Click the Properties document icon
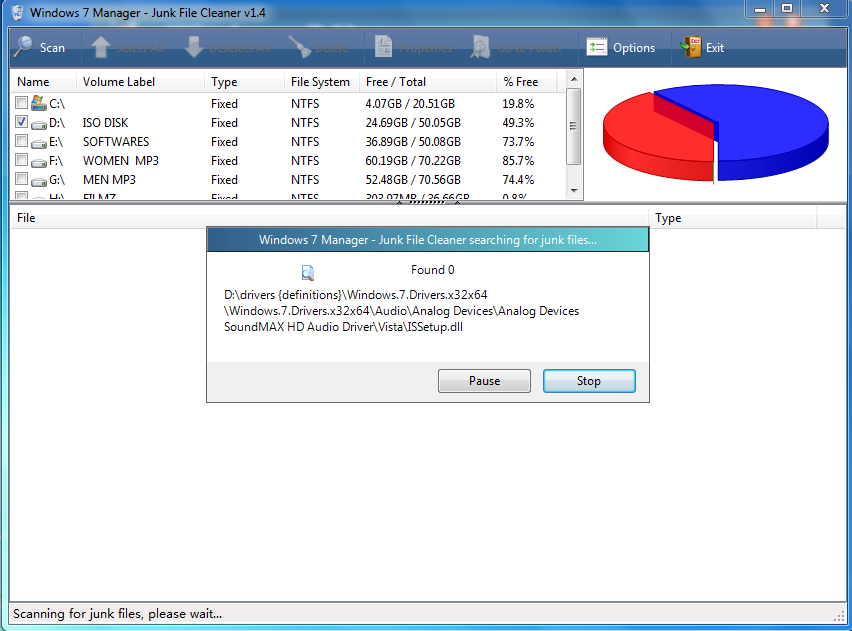 [x=384, y=47]
